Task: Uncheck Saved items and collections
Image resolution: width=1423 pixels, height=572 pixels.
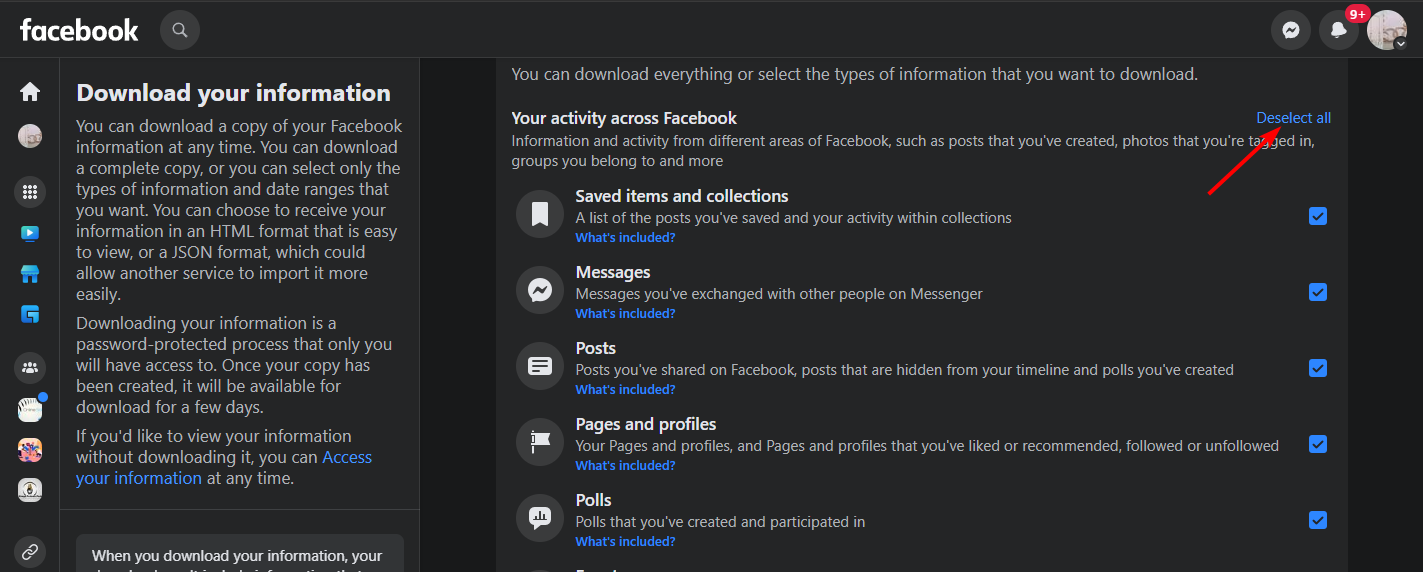Action: click(x=1318, y=216)
